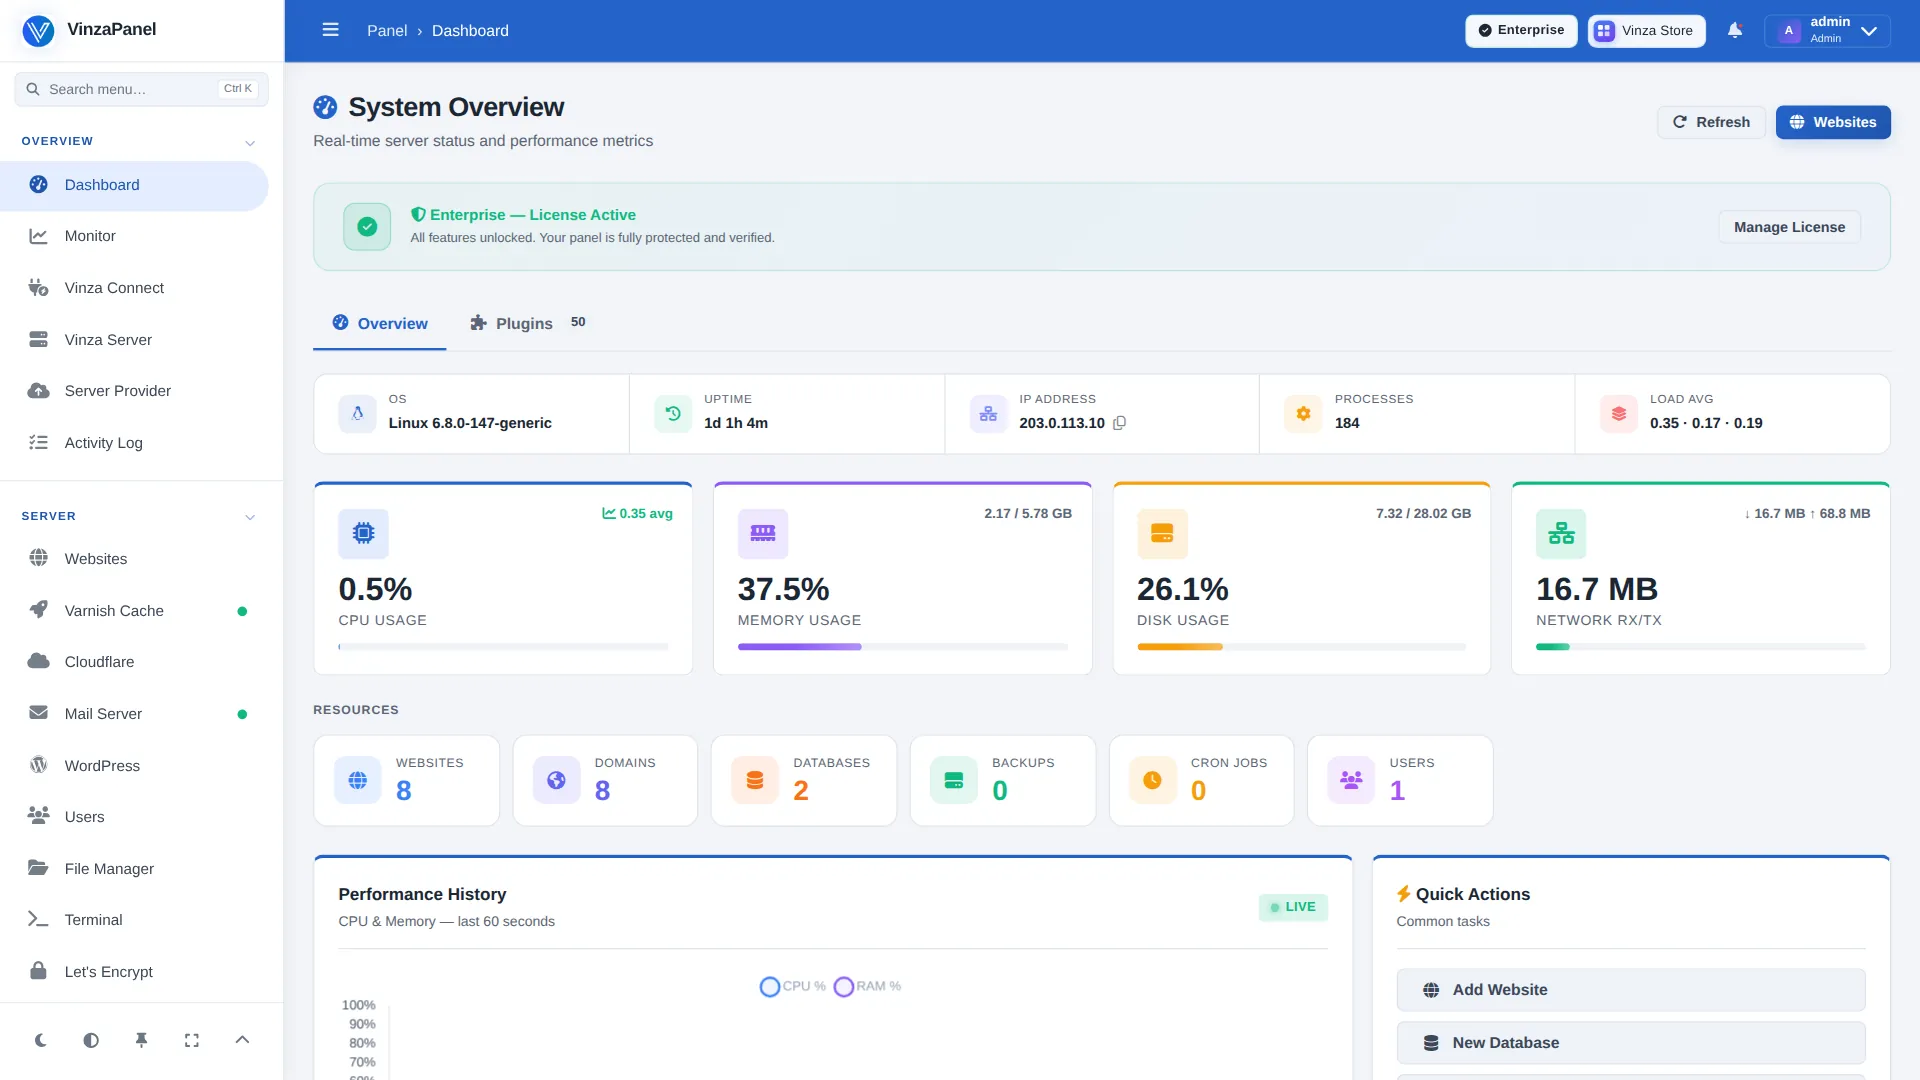Viewport: 1920px width, 1080px height.
Task: Copy the IP address 203.0.113.10
Action: 1119,423
